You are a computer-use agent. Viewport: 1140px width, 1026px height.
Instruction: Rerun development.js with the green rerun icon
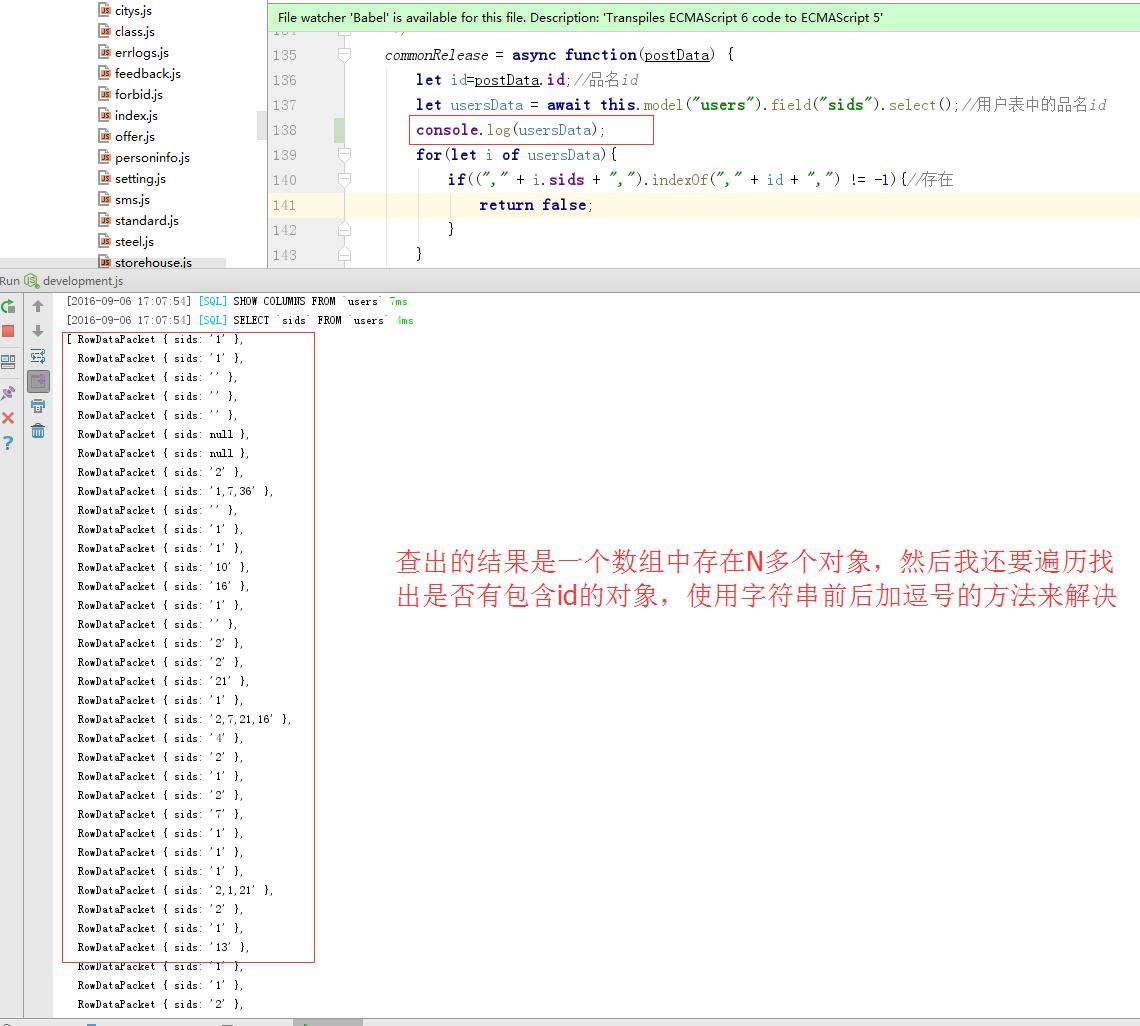(x=8, y=307)
